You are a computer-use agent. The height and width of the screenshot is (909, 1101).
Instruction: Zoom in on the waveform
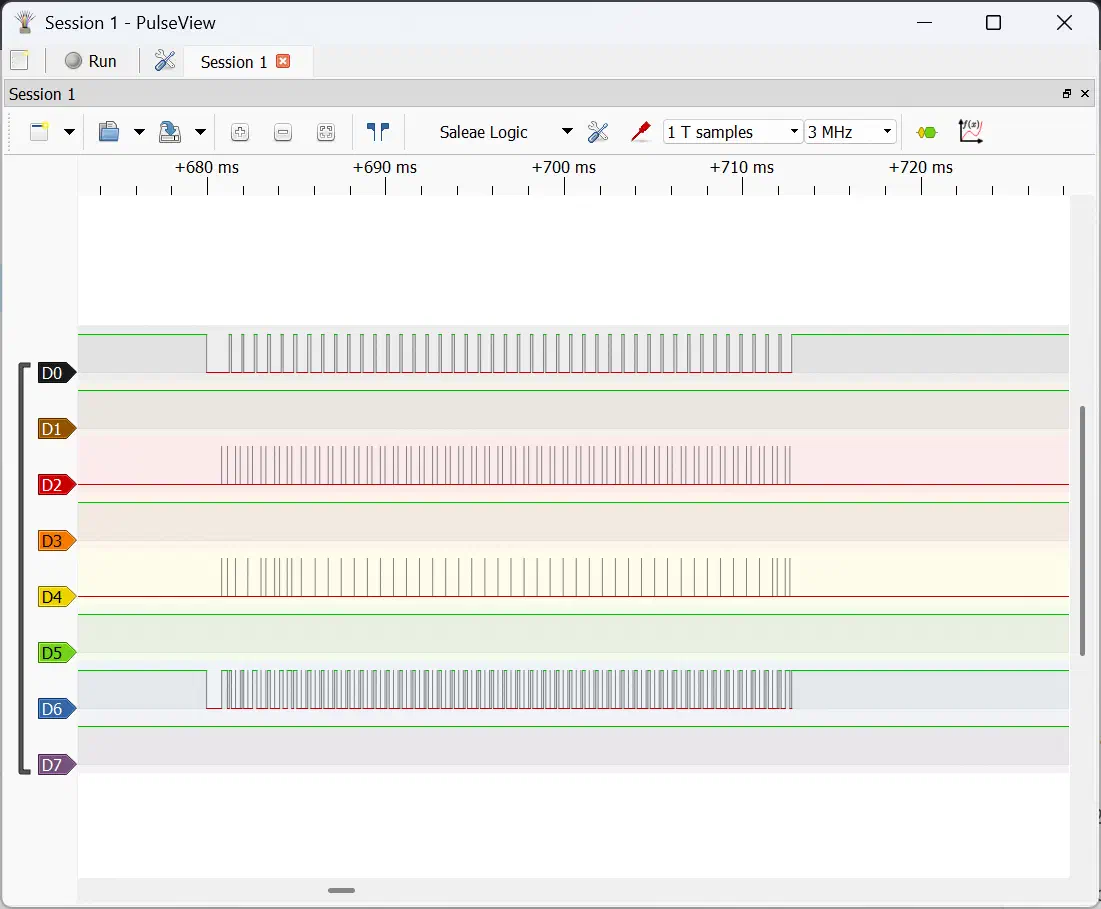(x=240, y=132)
